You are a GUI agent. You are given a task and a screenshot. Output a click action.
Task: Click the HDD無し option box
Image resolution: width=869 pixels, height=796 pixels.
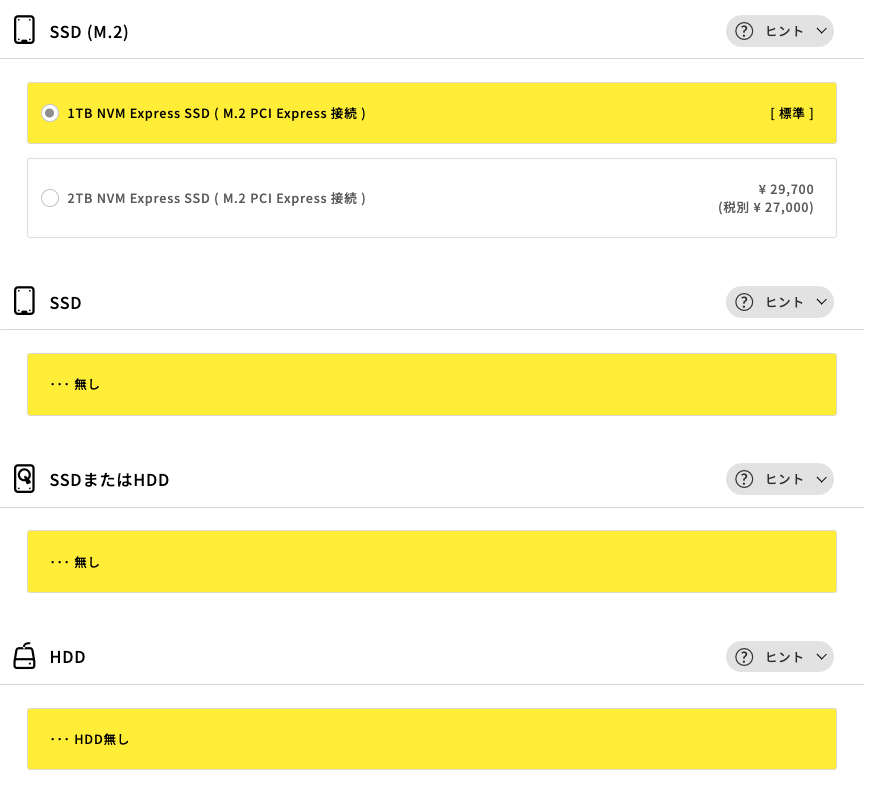pyautogui.click(x=432, y=739)
